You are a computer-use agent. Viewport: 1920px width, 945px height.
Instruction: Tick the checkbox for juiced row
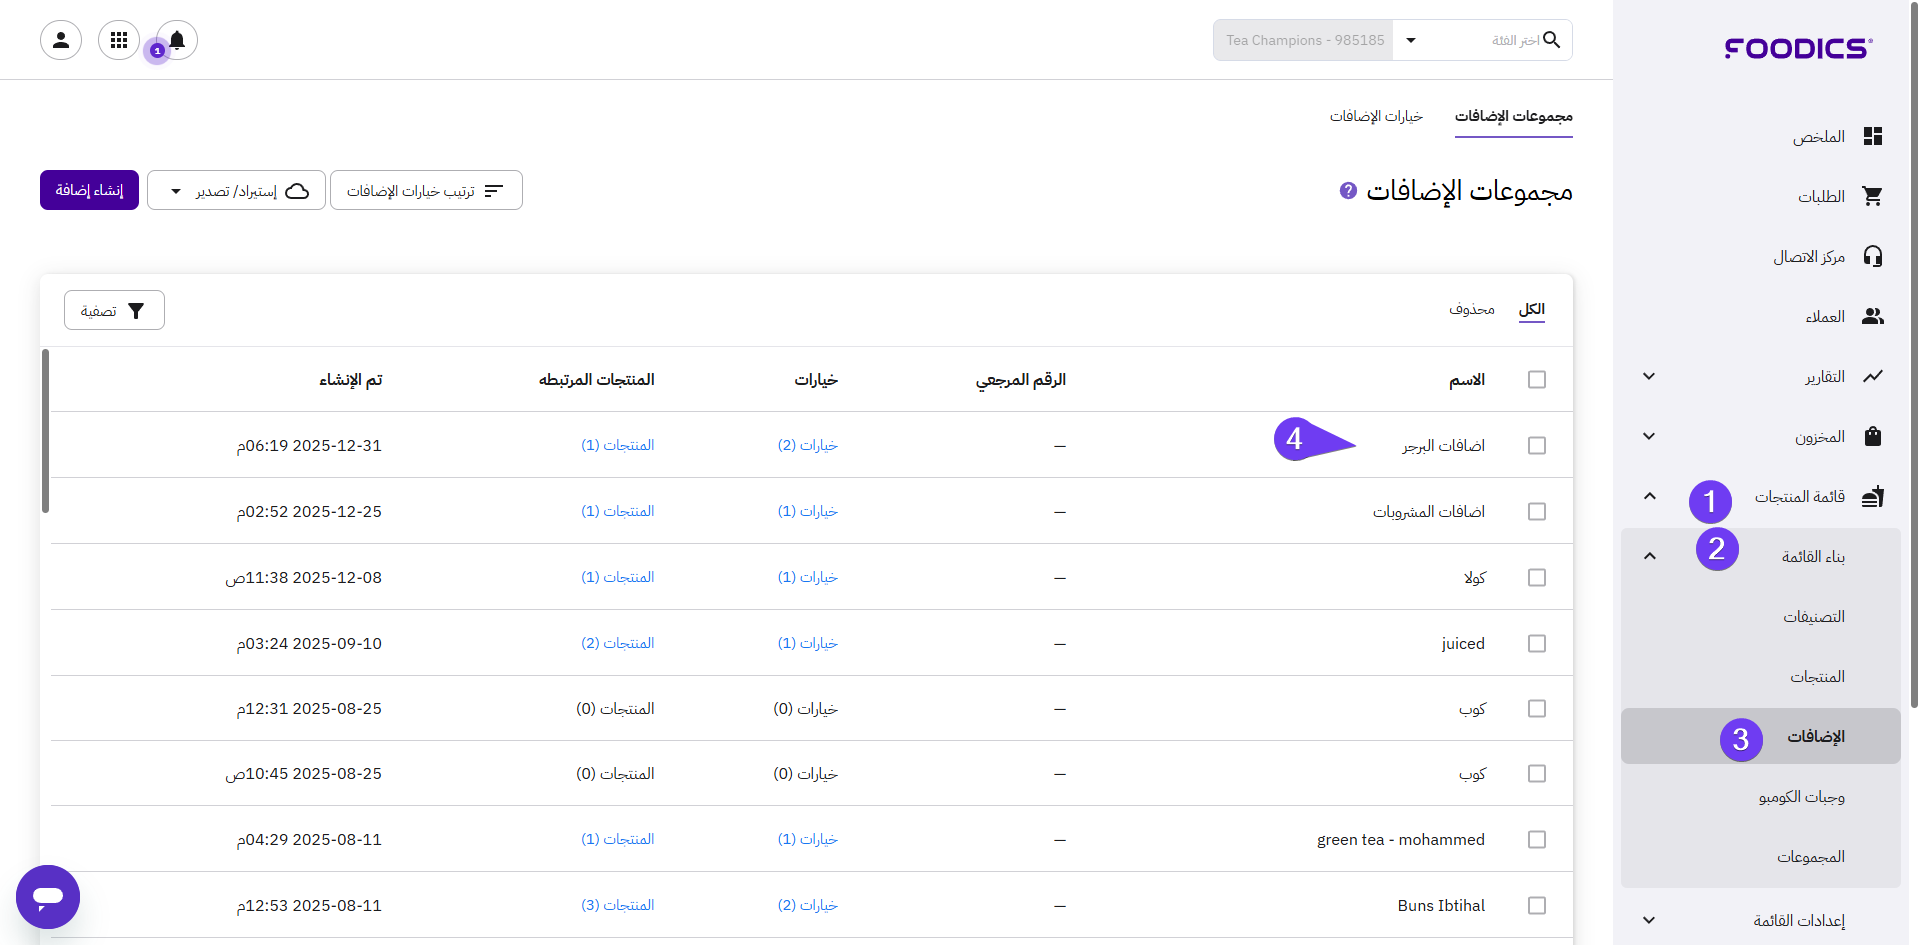(1537, 643)
